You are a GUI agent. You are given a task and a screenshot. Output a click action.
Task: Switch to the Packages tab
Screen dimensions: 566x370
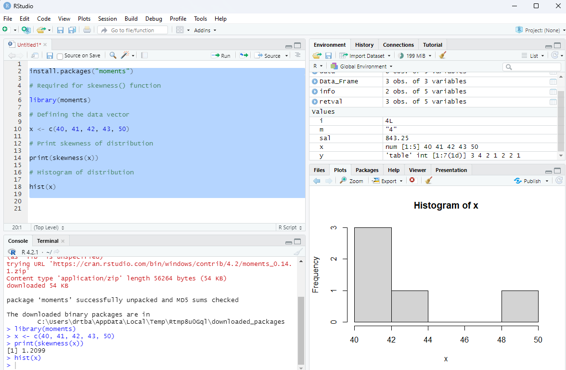point(367,170)
